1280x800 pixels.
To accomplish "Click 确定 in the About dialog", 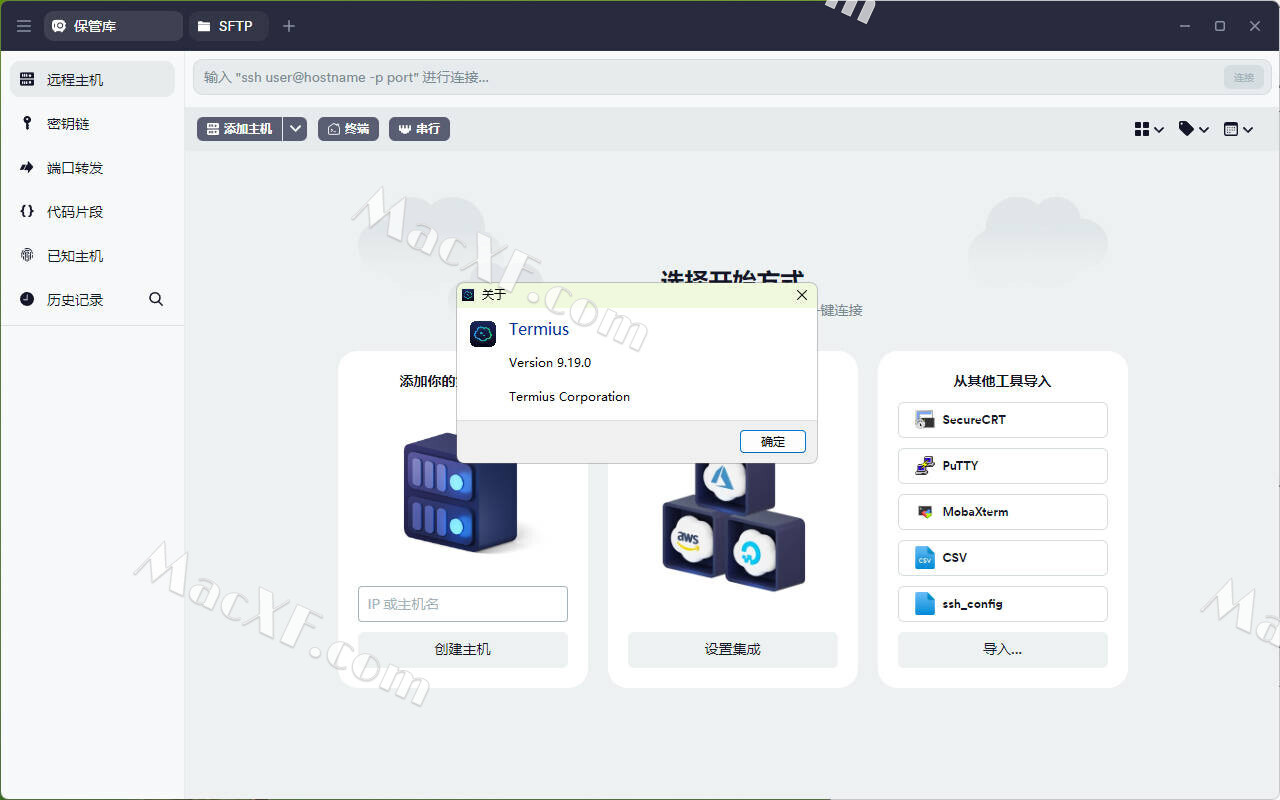I will [x=773, y=441].
